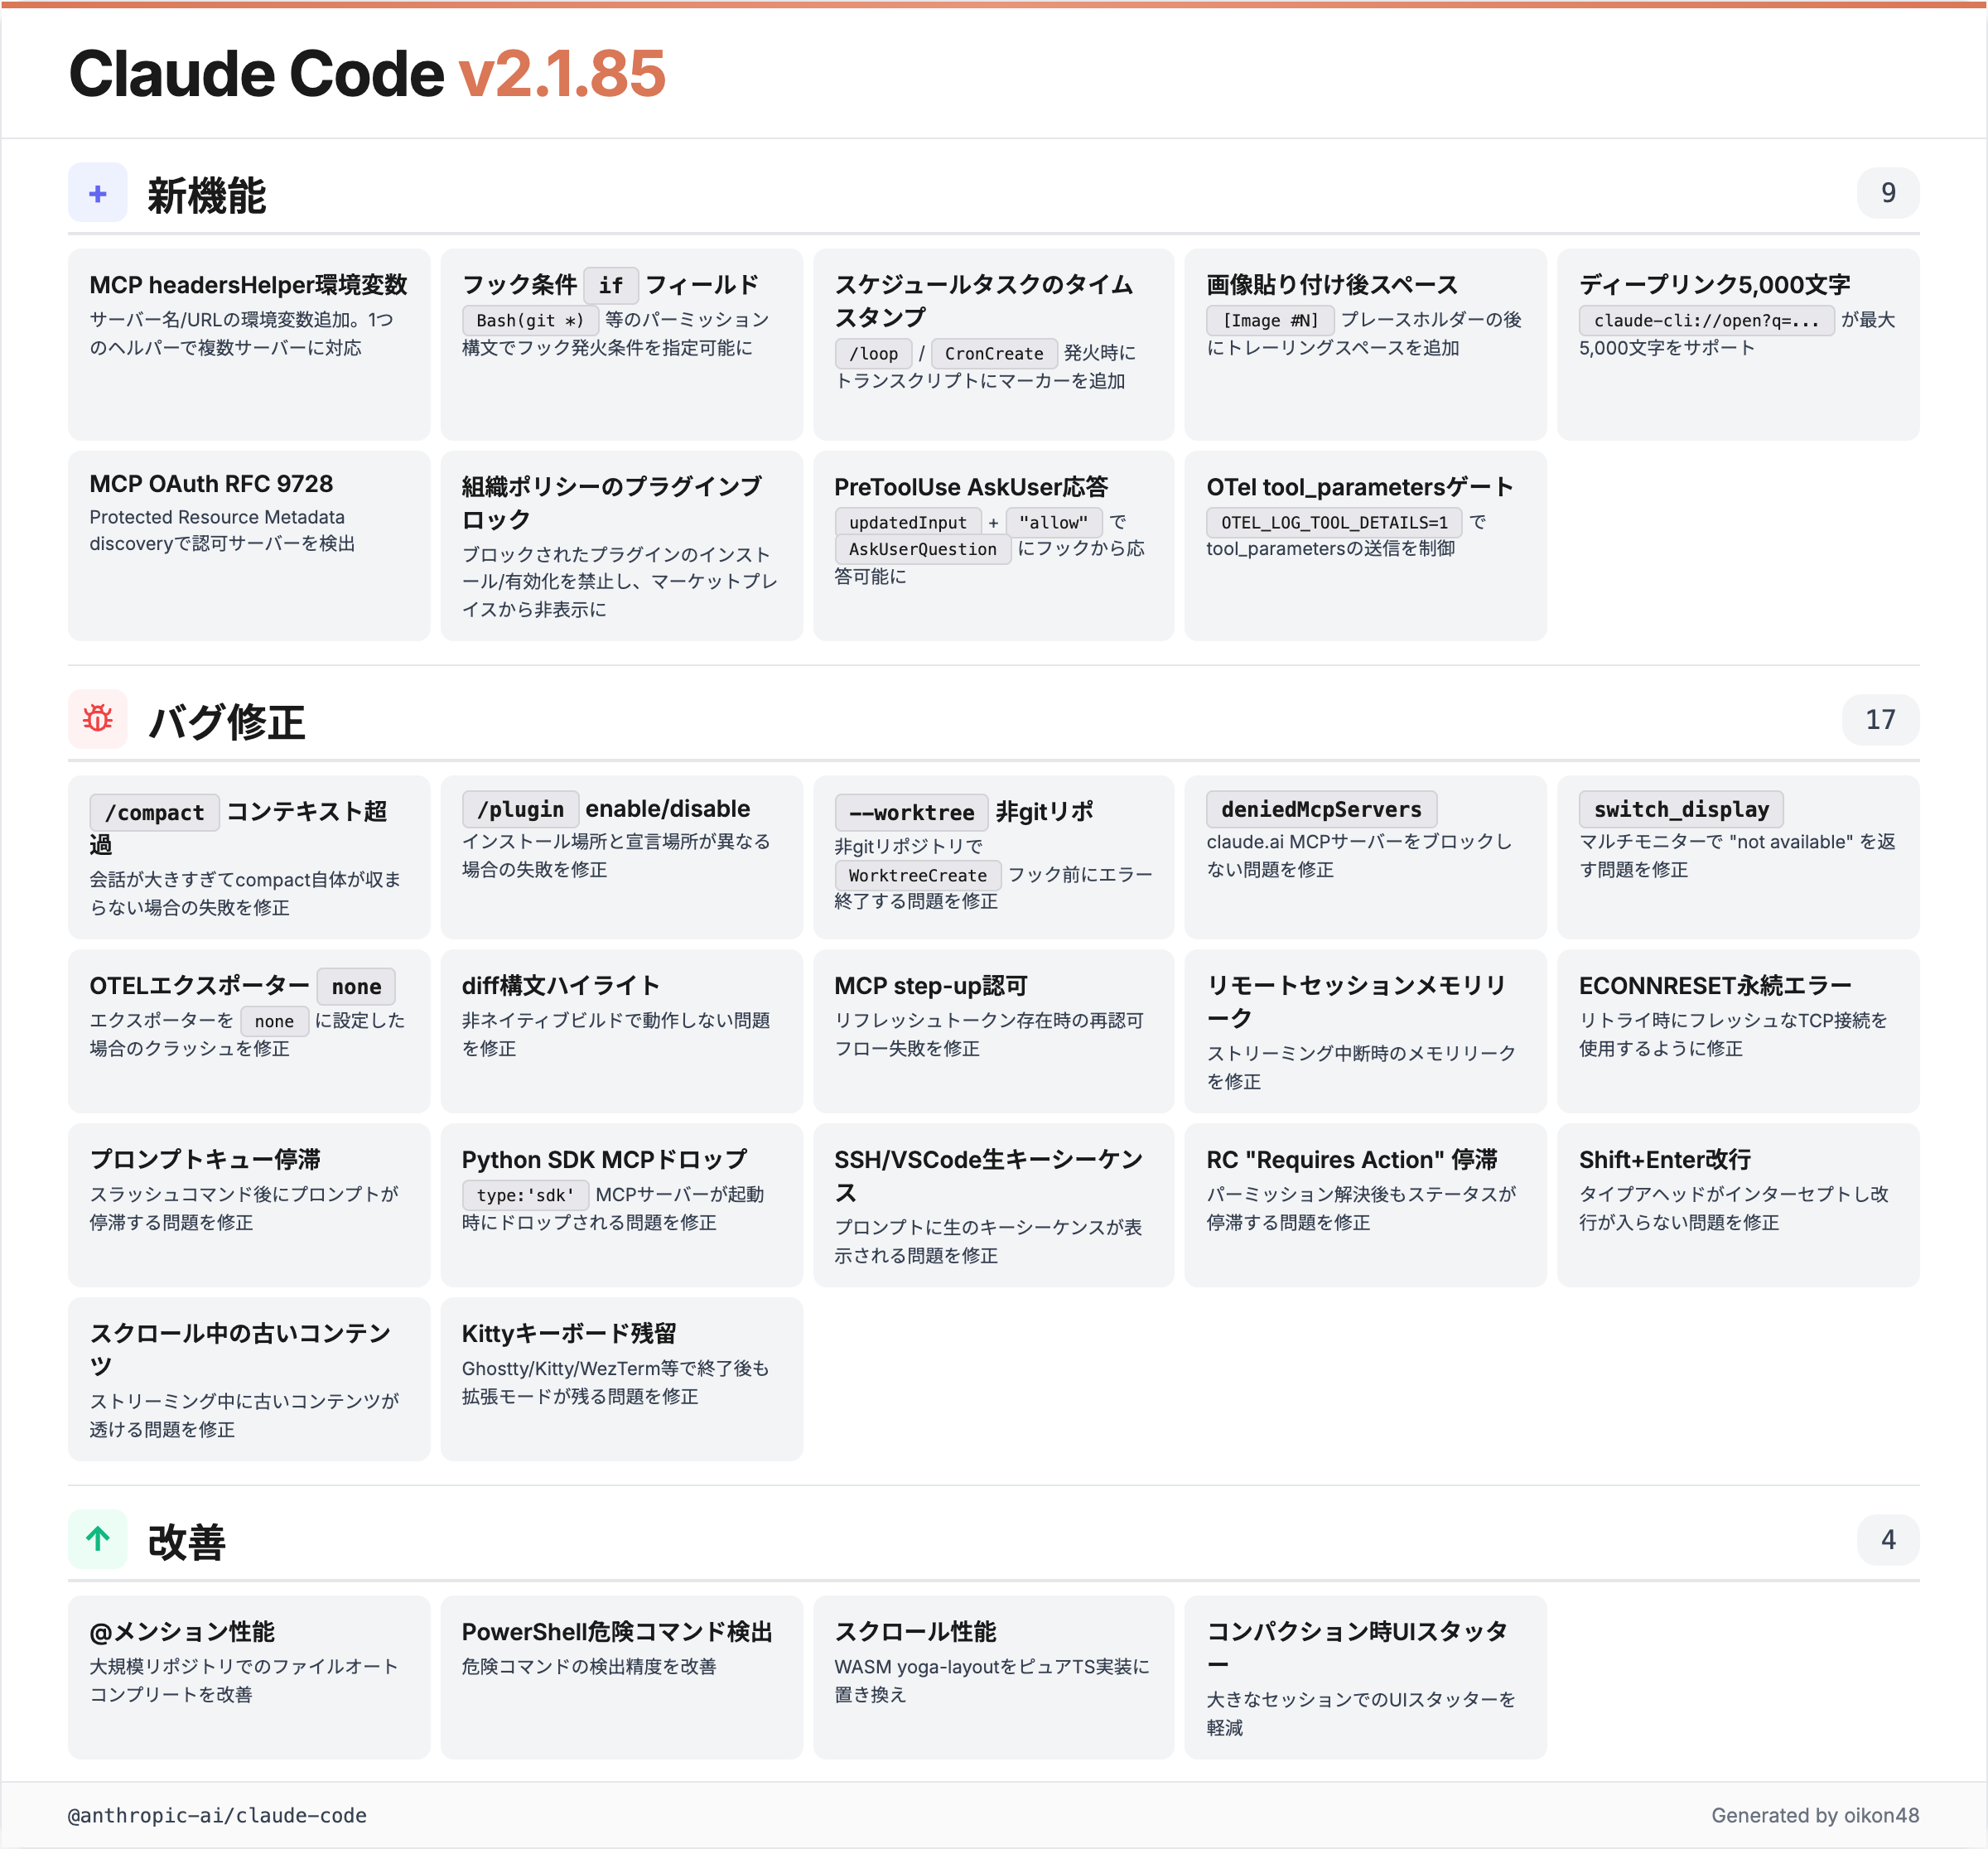Image resolution: width=1988 pixels, height=1849 pixels.
Task: Open the "MCP step-up認可" card title
Action: point(931,986)
